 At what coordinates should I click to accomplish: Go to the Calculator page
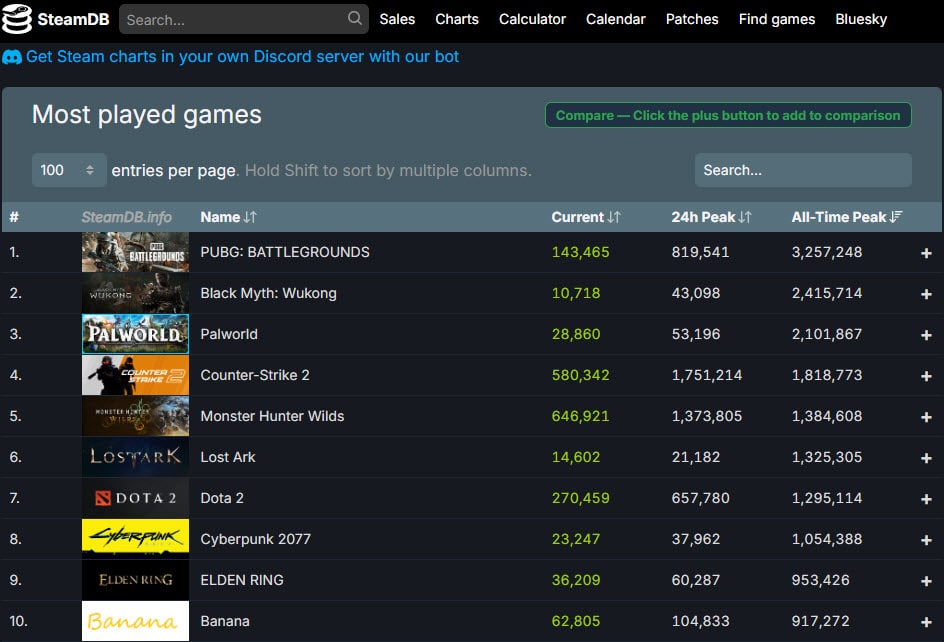tap(532, 19)
